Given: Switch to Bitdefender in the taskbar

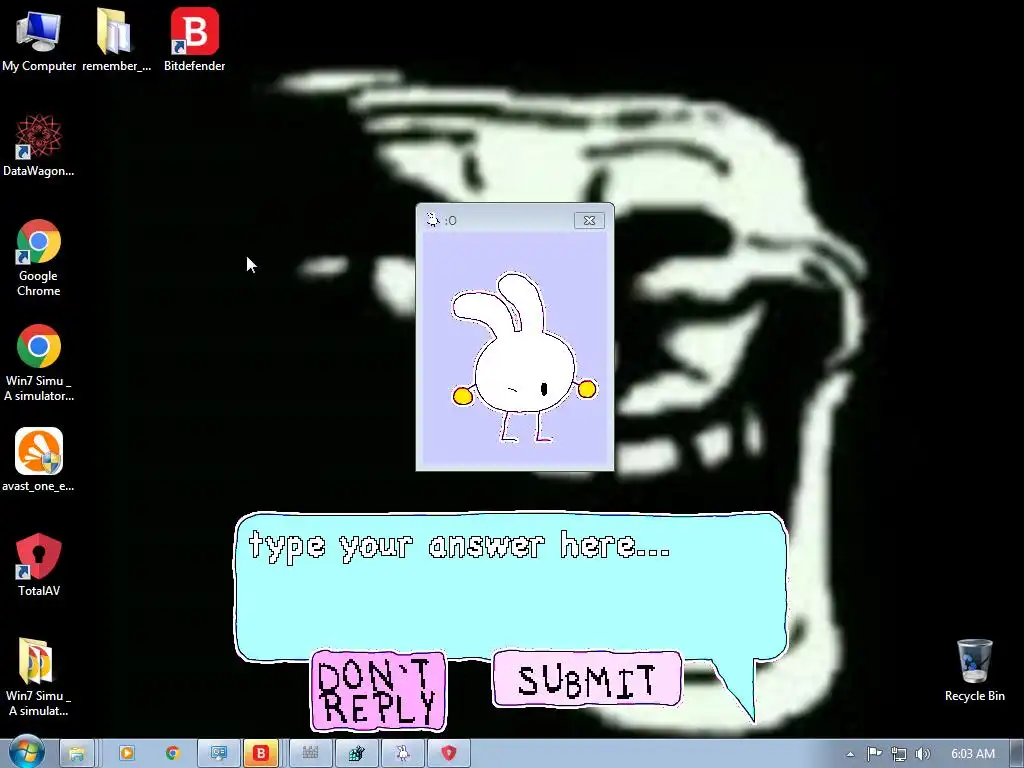Looking at the screenshot, I should click(261, 754).
